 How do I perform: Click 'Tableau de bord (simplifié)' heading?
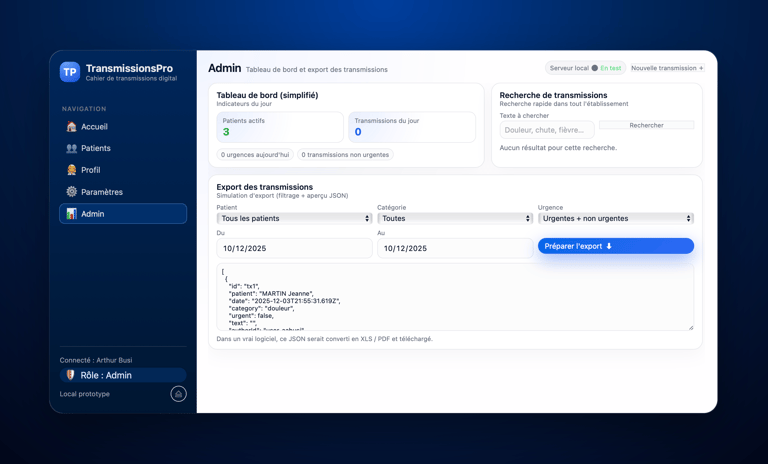(x=267, y=95)
